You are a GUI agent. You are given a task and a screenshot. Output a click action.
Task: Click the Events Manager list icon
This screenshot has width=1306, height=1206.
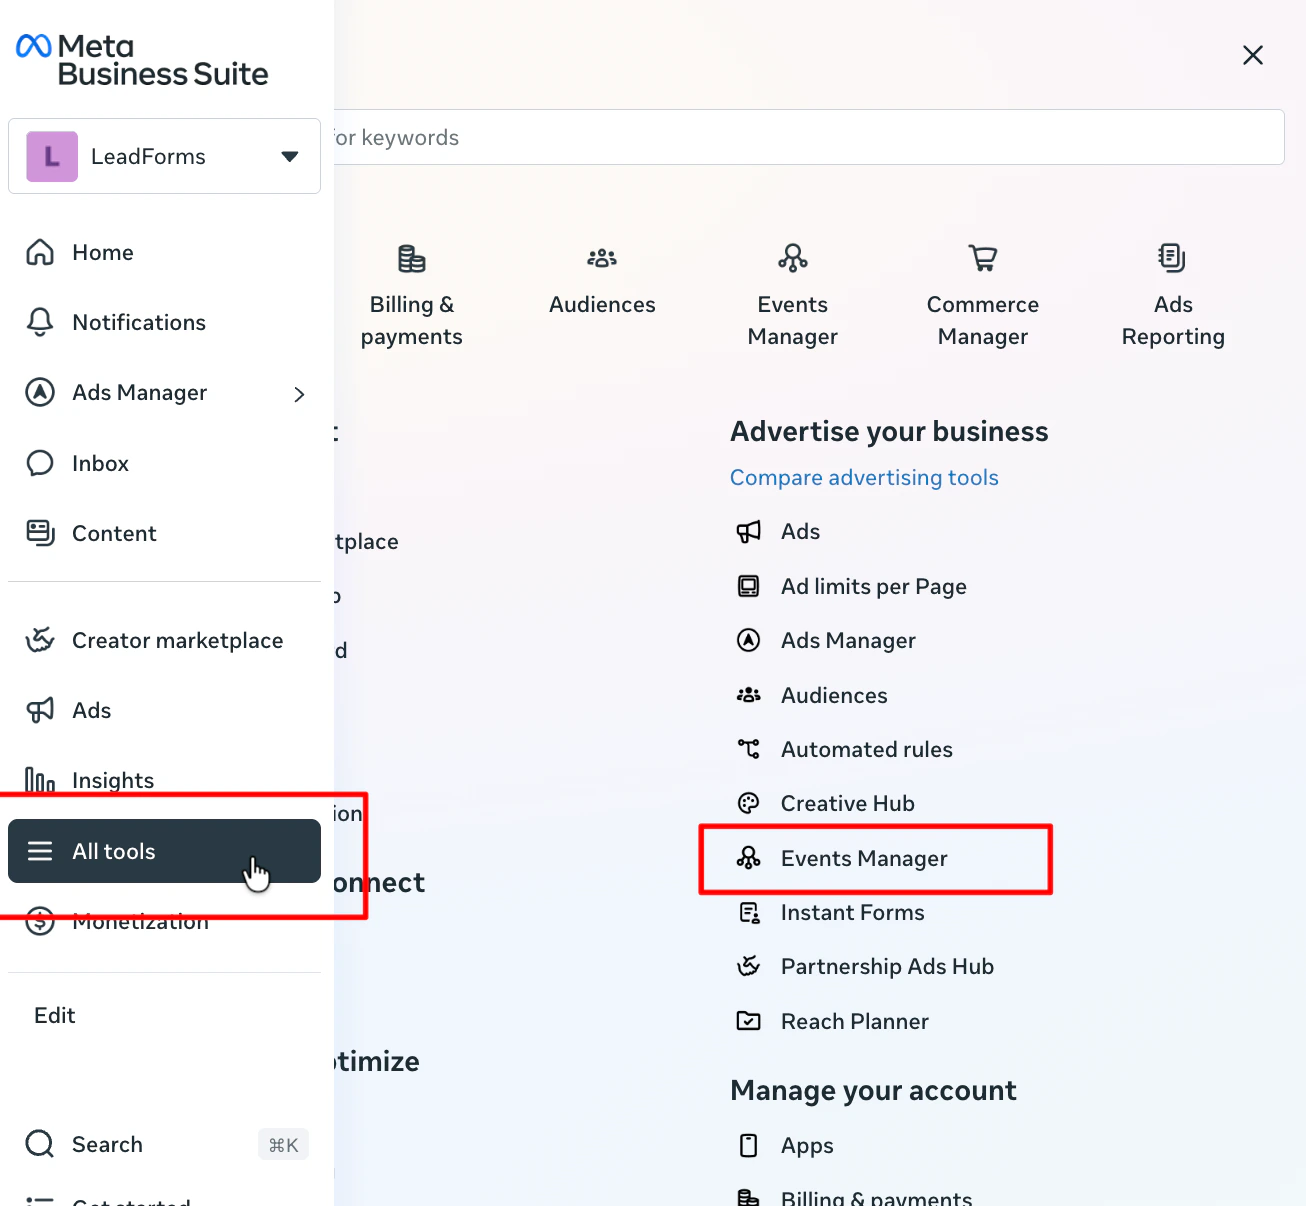click(x=749, y=858)
